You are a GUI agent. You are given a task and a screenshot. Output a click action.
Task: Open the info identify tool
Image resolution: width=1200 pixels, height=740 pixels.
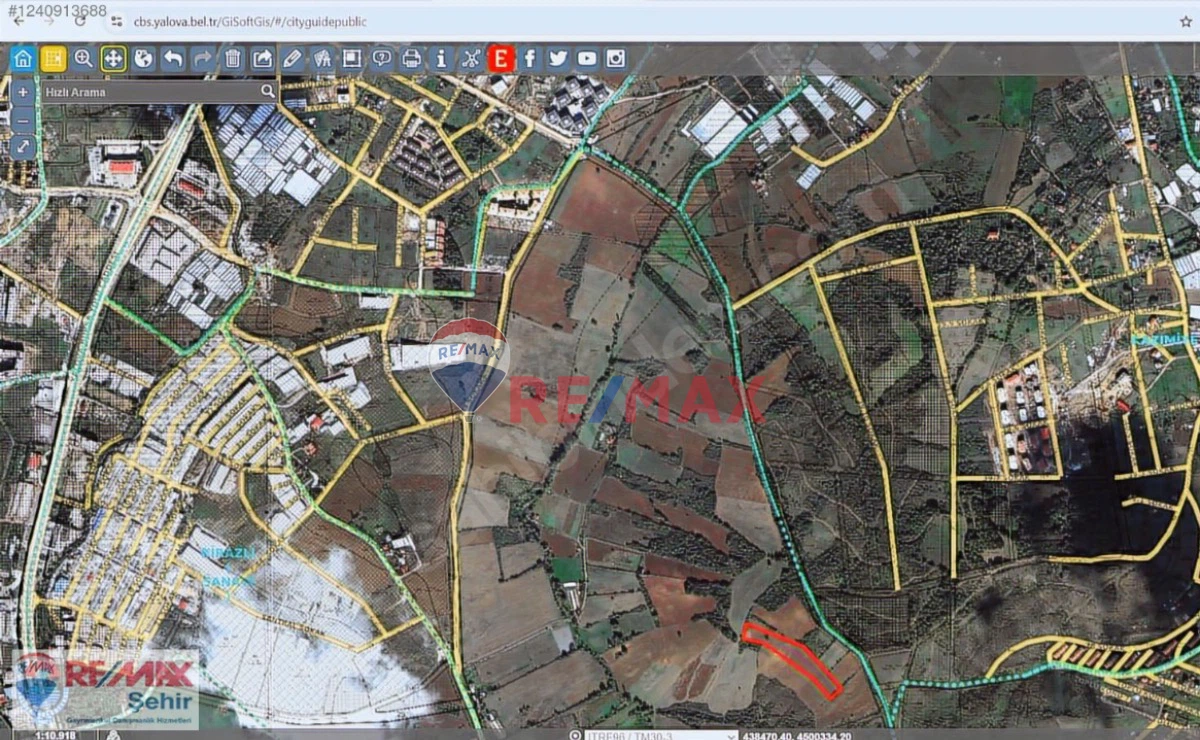[441, 59]
